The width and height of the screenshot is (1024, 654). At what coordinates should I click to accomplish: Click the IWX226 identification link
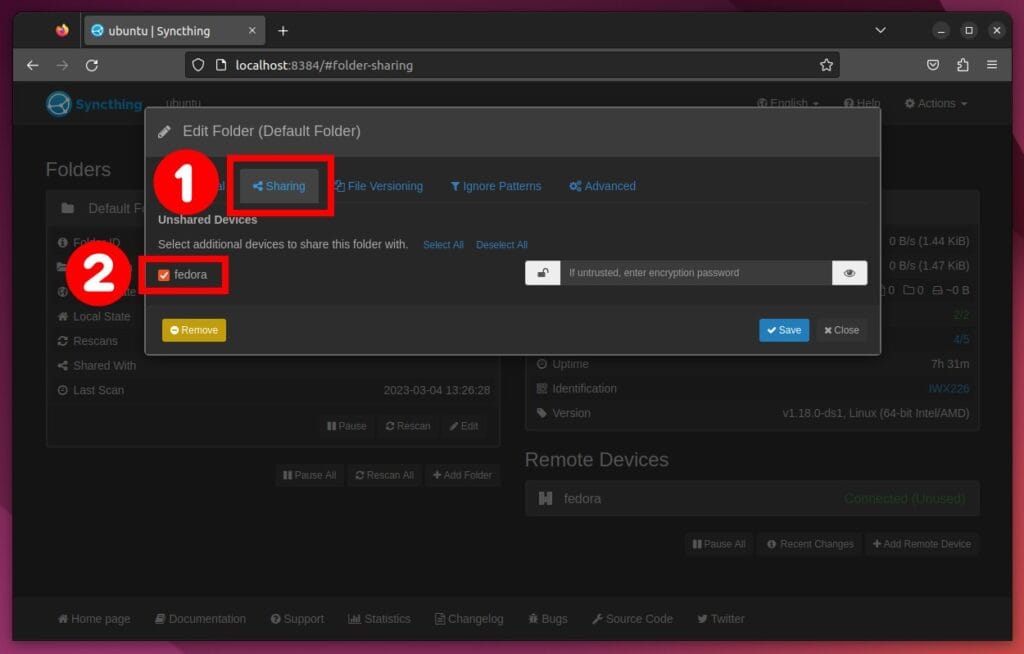948,389
